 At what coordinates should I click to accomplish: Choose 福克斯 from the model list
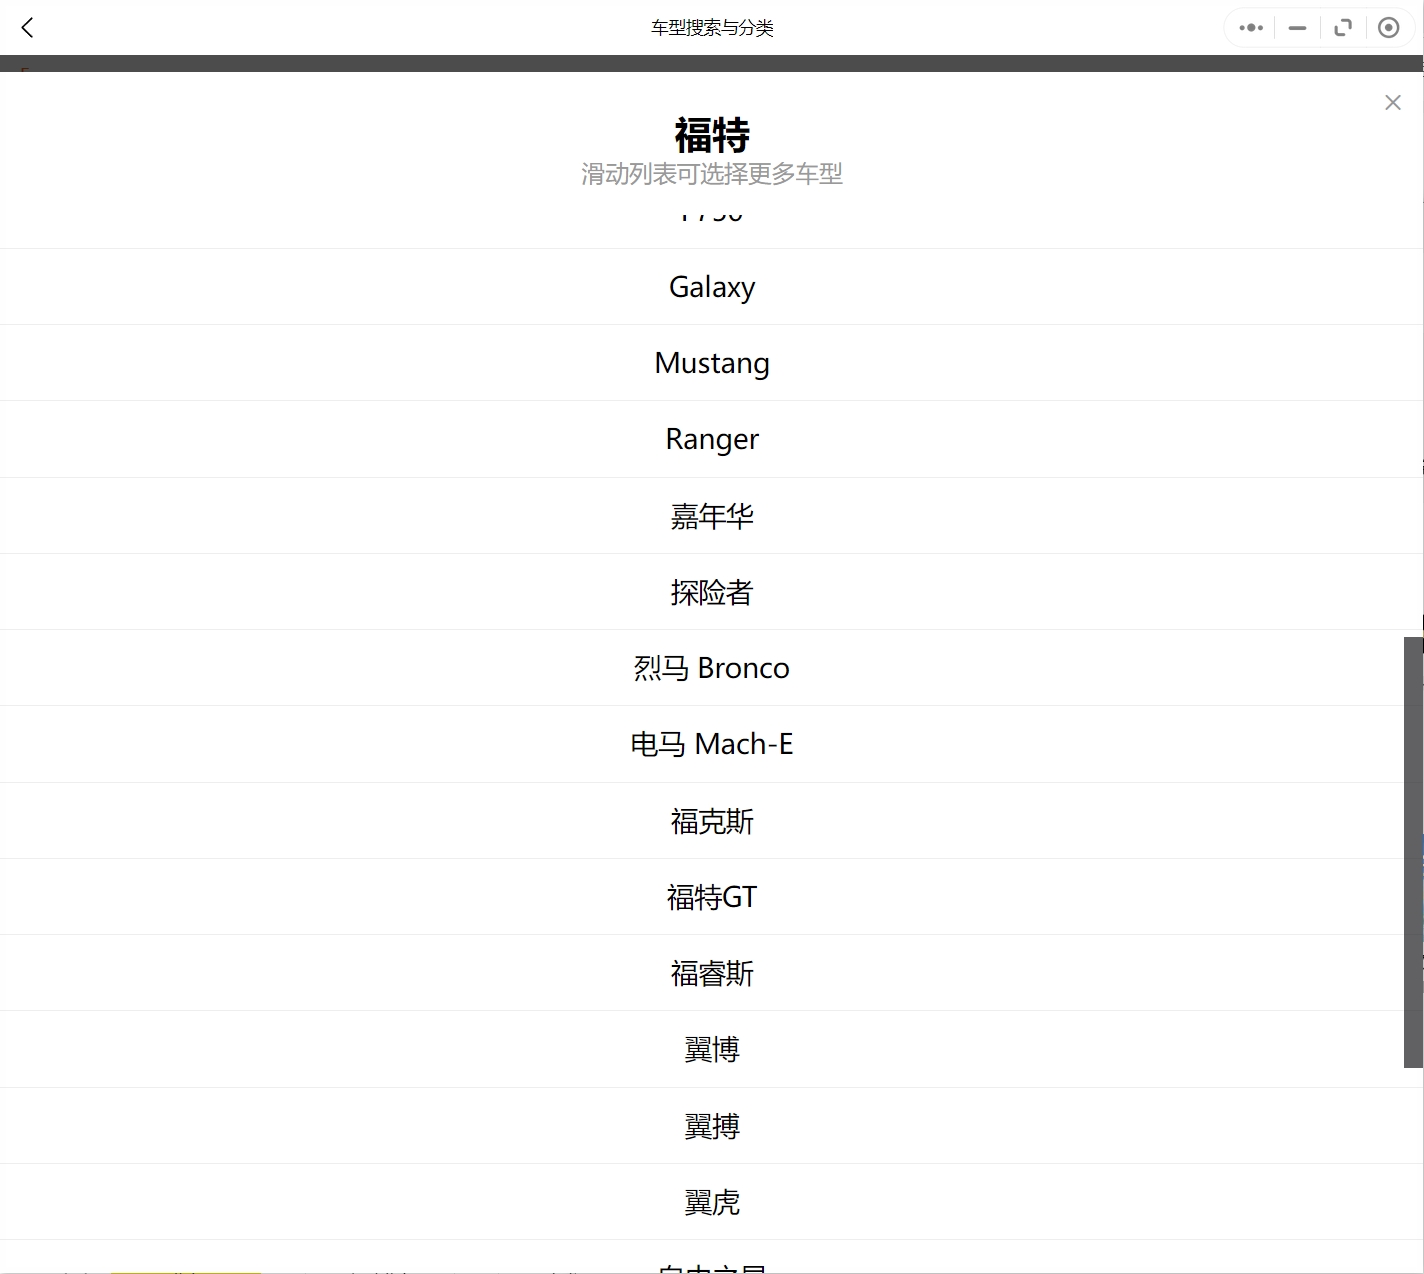tap(712, 821)
